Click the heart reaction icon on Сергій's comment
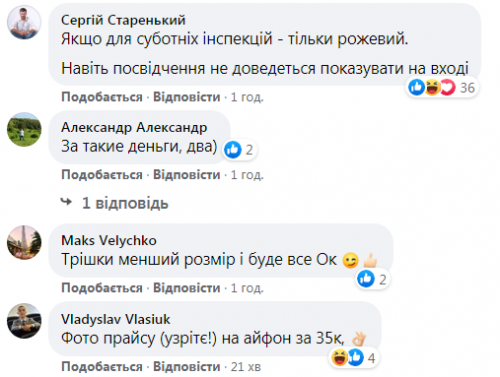500x377 pixels. tap(448, 88)
